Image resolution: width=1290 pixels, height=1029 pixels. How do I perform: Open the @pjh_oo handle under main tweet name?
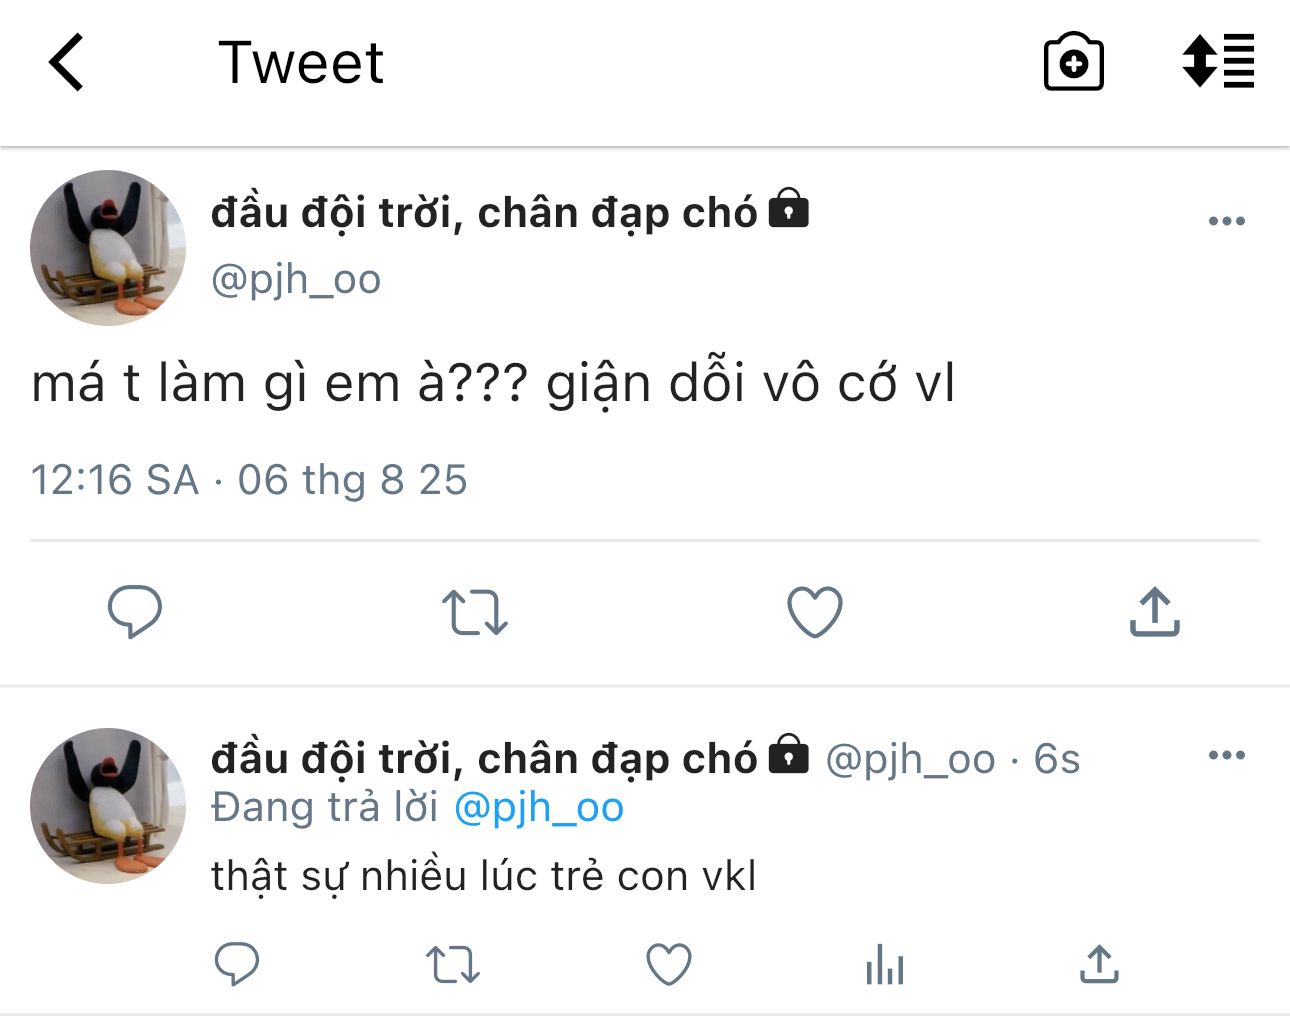click(296, 280)
